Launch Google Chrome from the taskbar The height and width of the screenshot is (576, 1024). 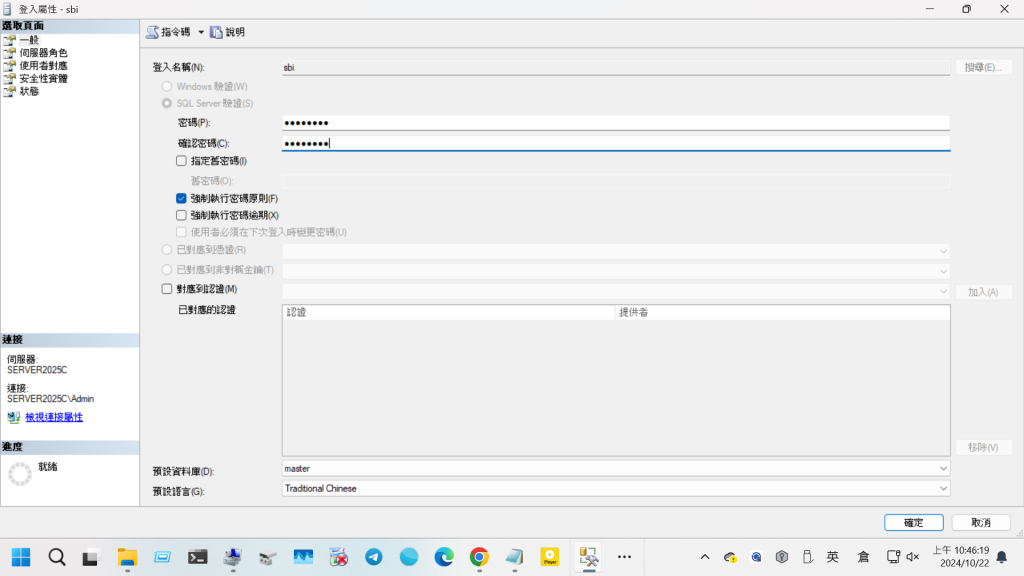[x=479, y=557]
